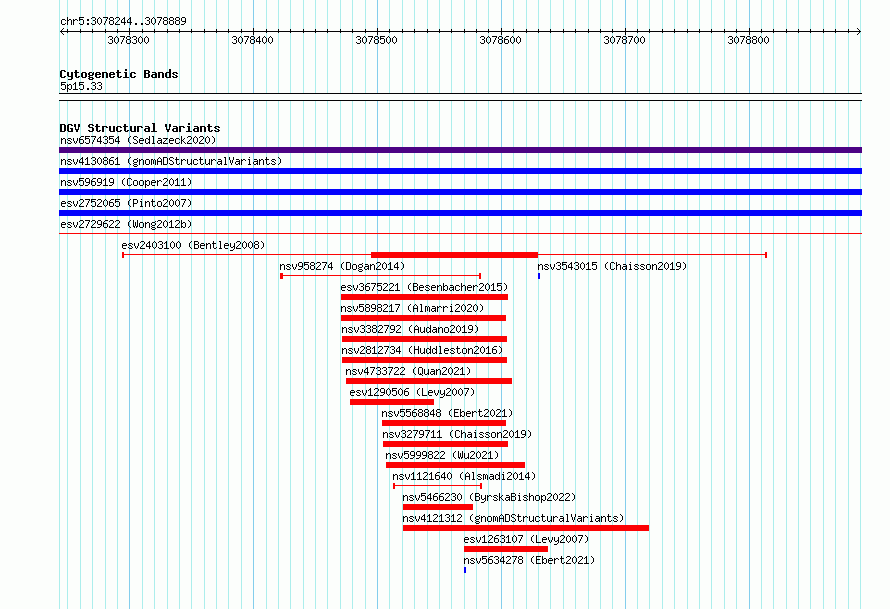Screen dimensions: 890x609
Task: Click the nsv958274 (Dogan2014) label
Action: pyautogui.click(x=342, y=266)
